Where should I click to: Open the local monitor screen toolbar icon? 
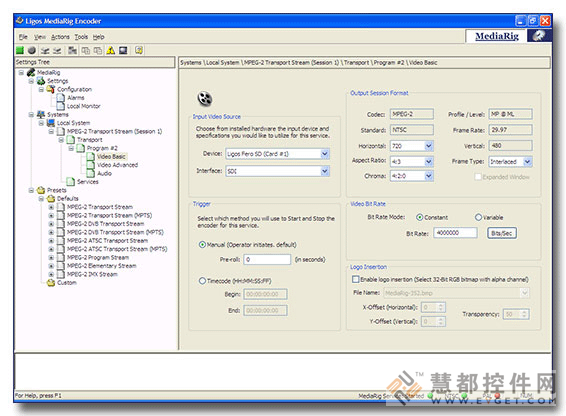coord(123,50)
